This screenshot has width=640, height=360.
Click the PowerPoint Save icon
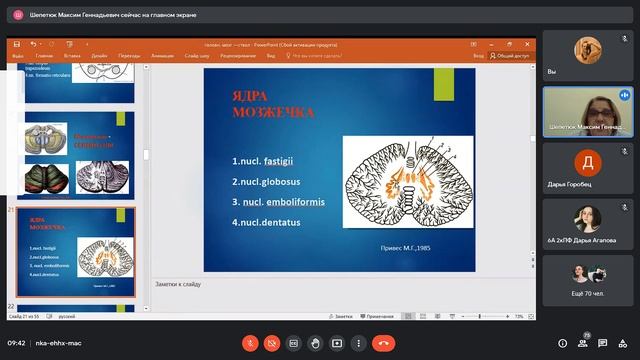(17, 44)
